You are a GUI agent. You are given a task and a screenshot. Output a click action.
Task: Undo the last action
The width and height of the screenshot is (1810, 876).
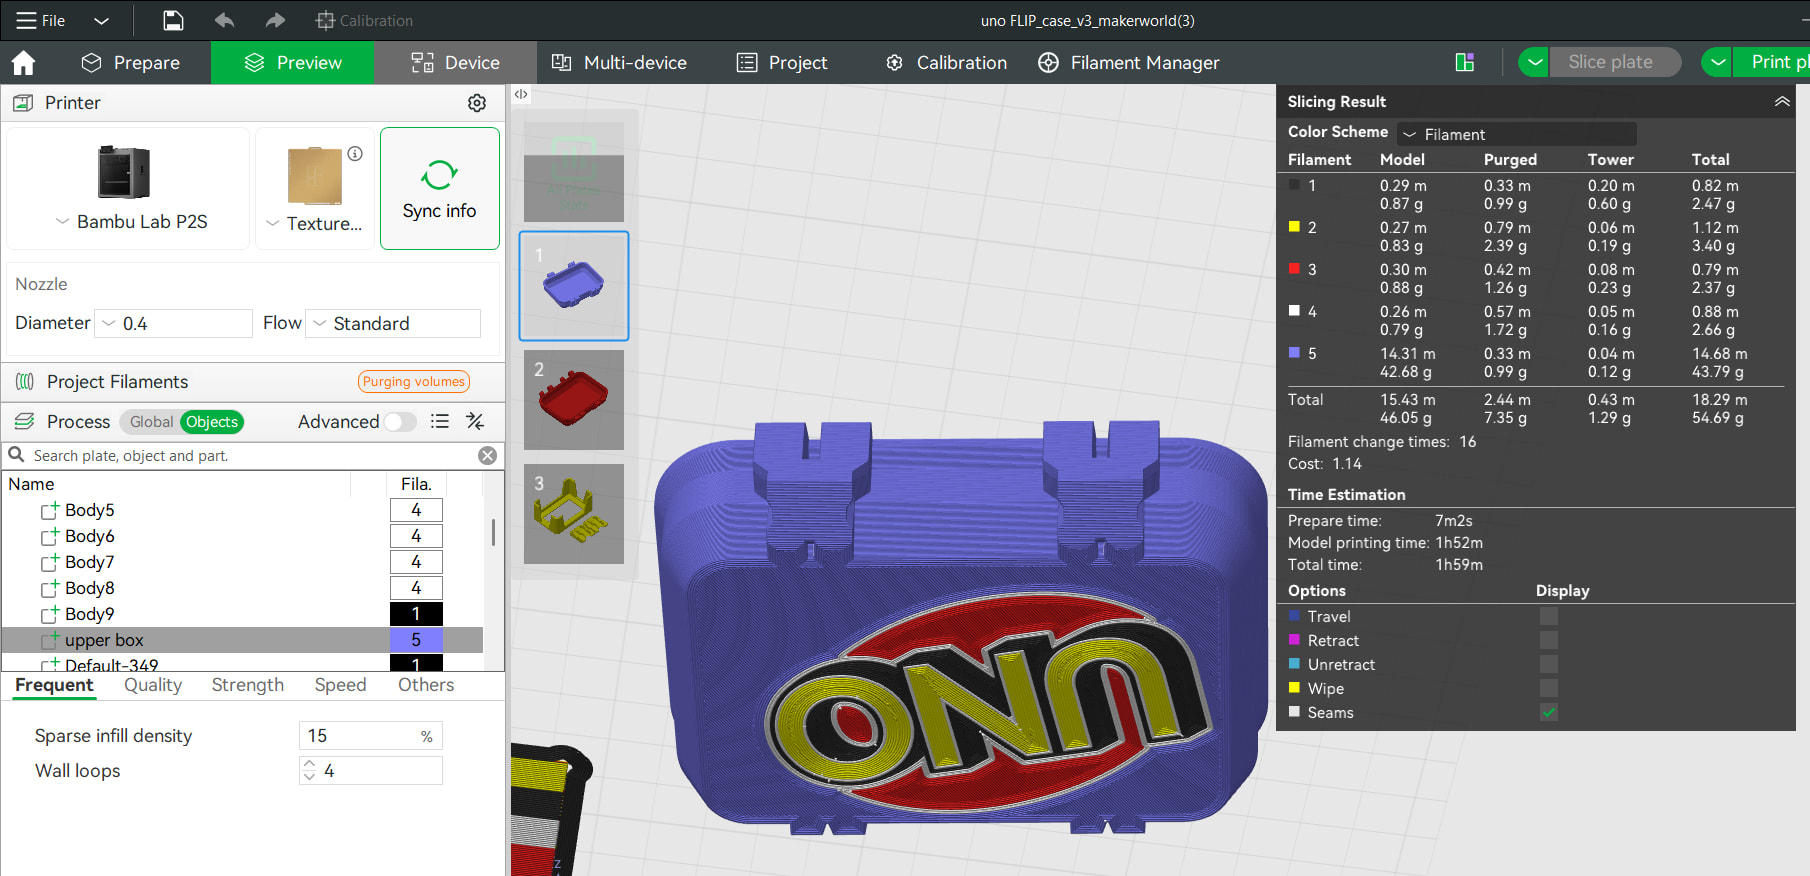click(x=224, y=20)
